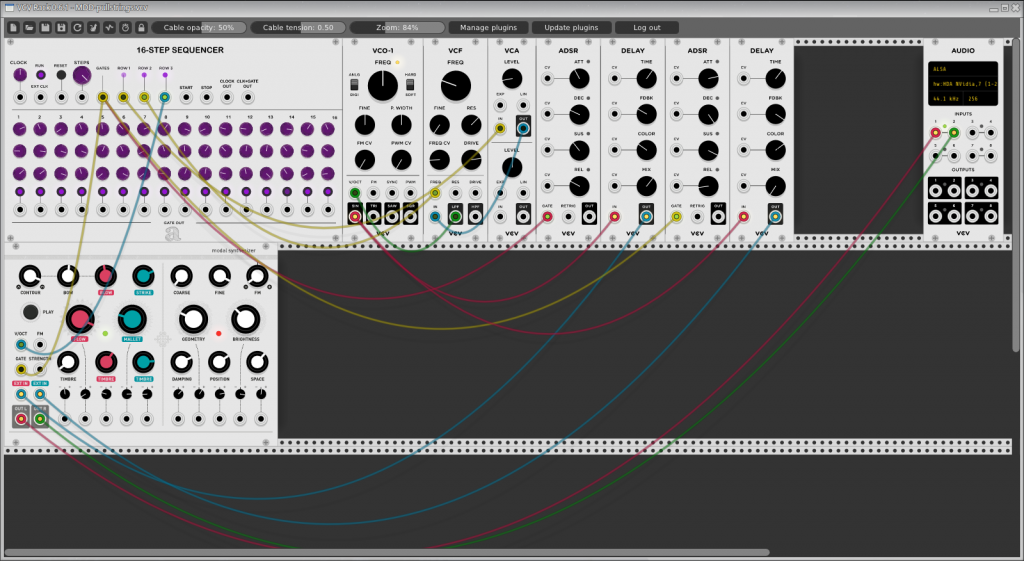Viewport: 1024px width, 561px height.
Task: Open the 44.1 kHz sample rate selector
Action: (946, 99)
